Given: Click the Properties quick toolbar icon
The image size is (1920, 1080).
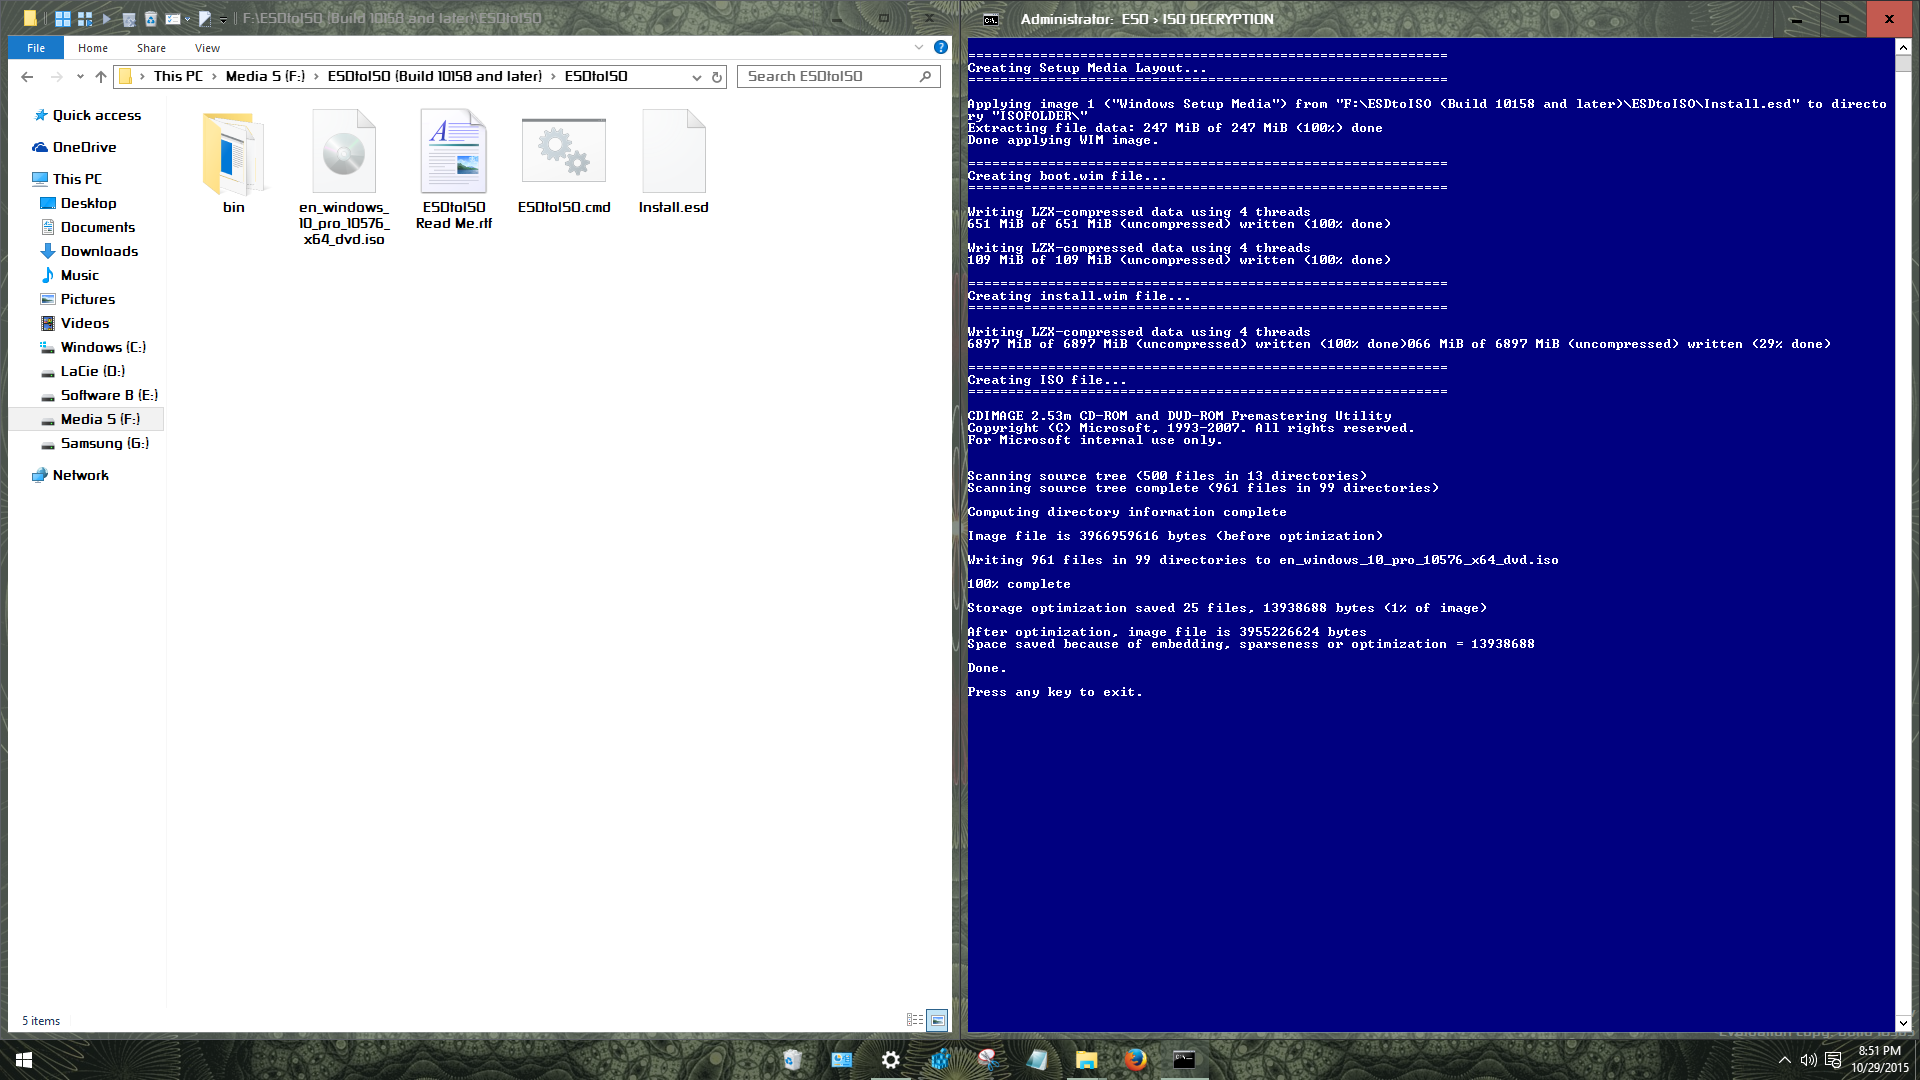Looking at the screenshot, I should pyautogui.click(x=173, y=18).
